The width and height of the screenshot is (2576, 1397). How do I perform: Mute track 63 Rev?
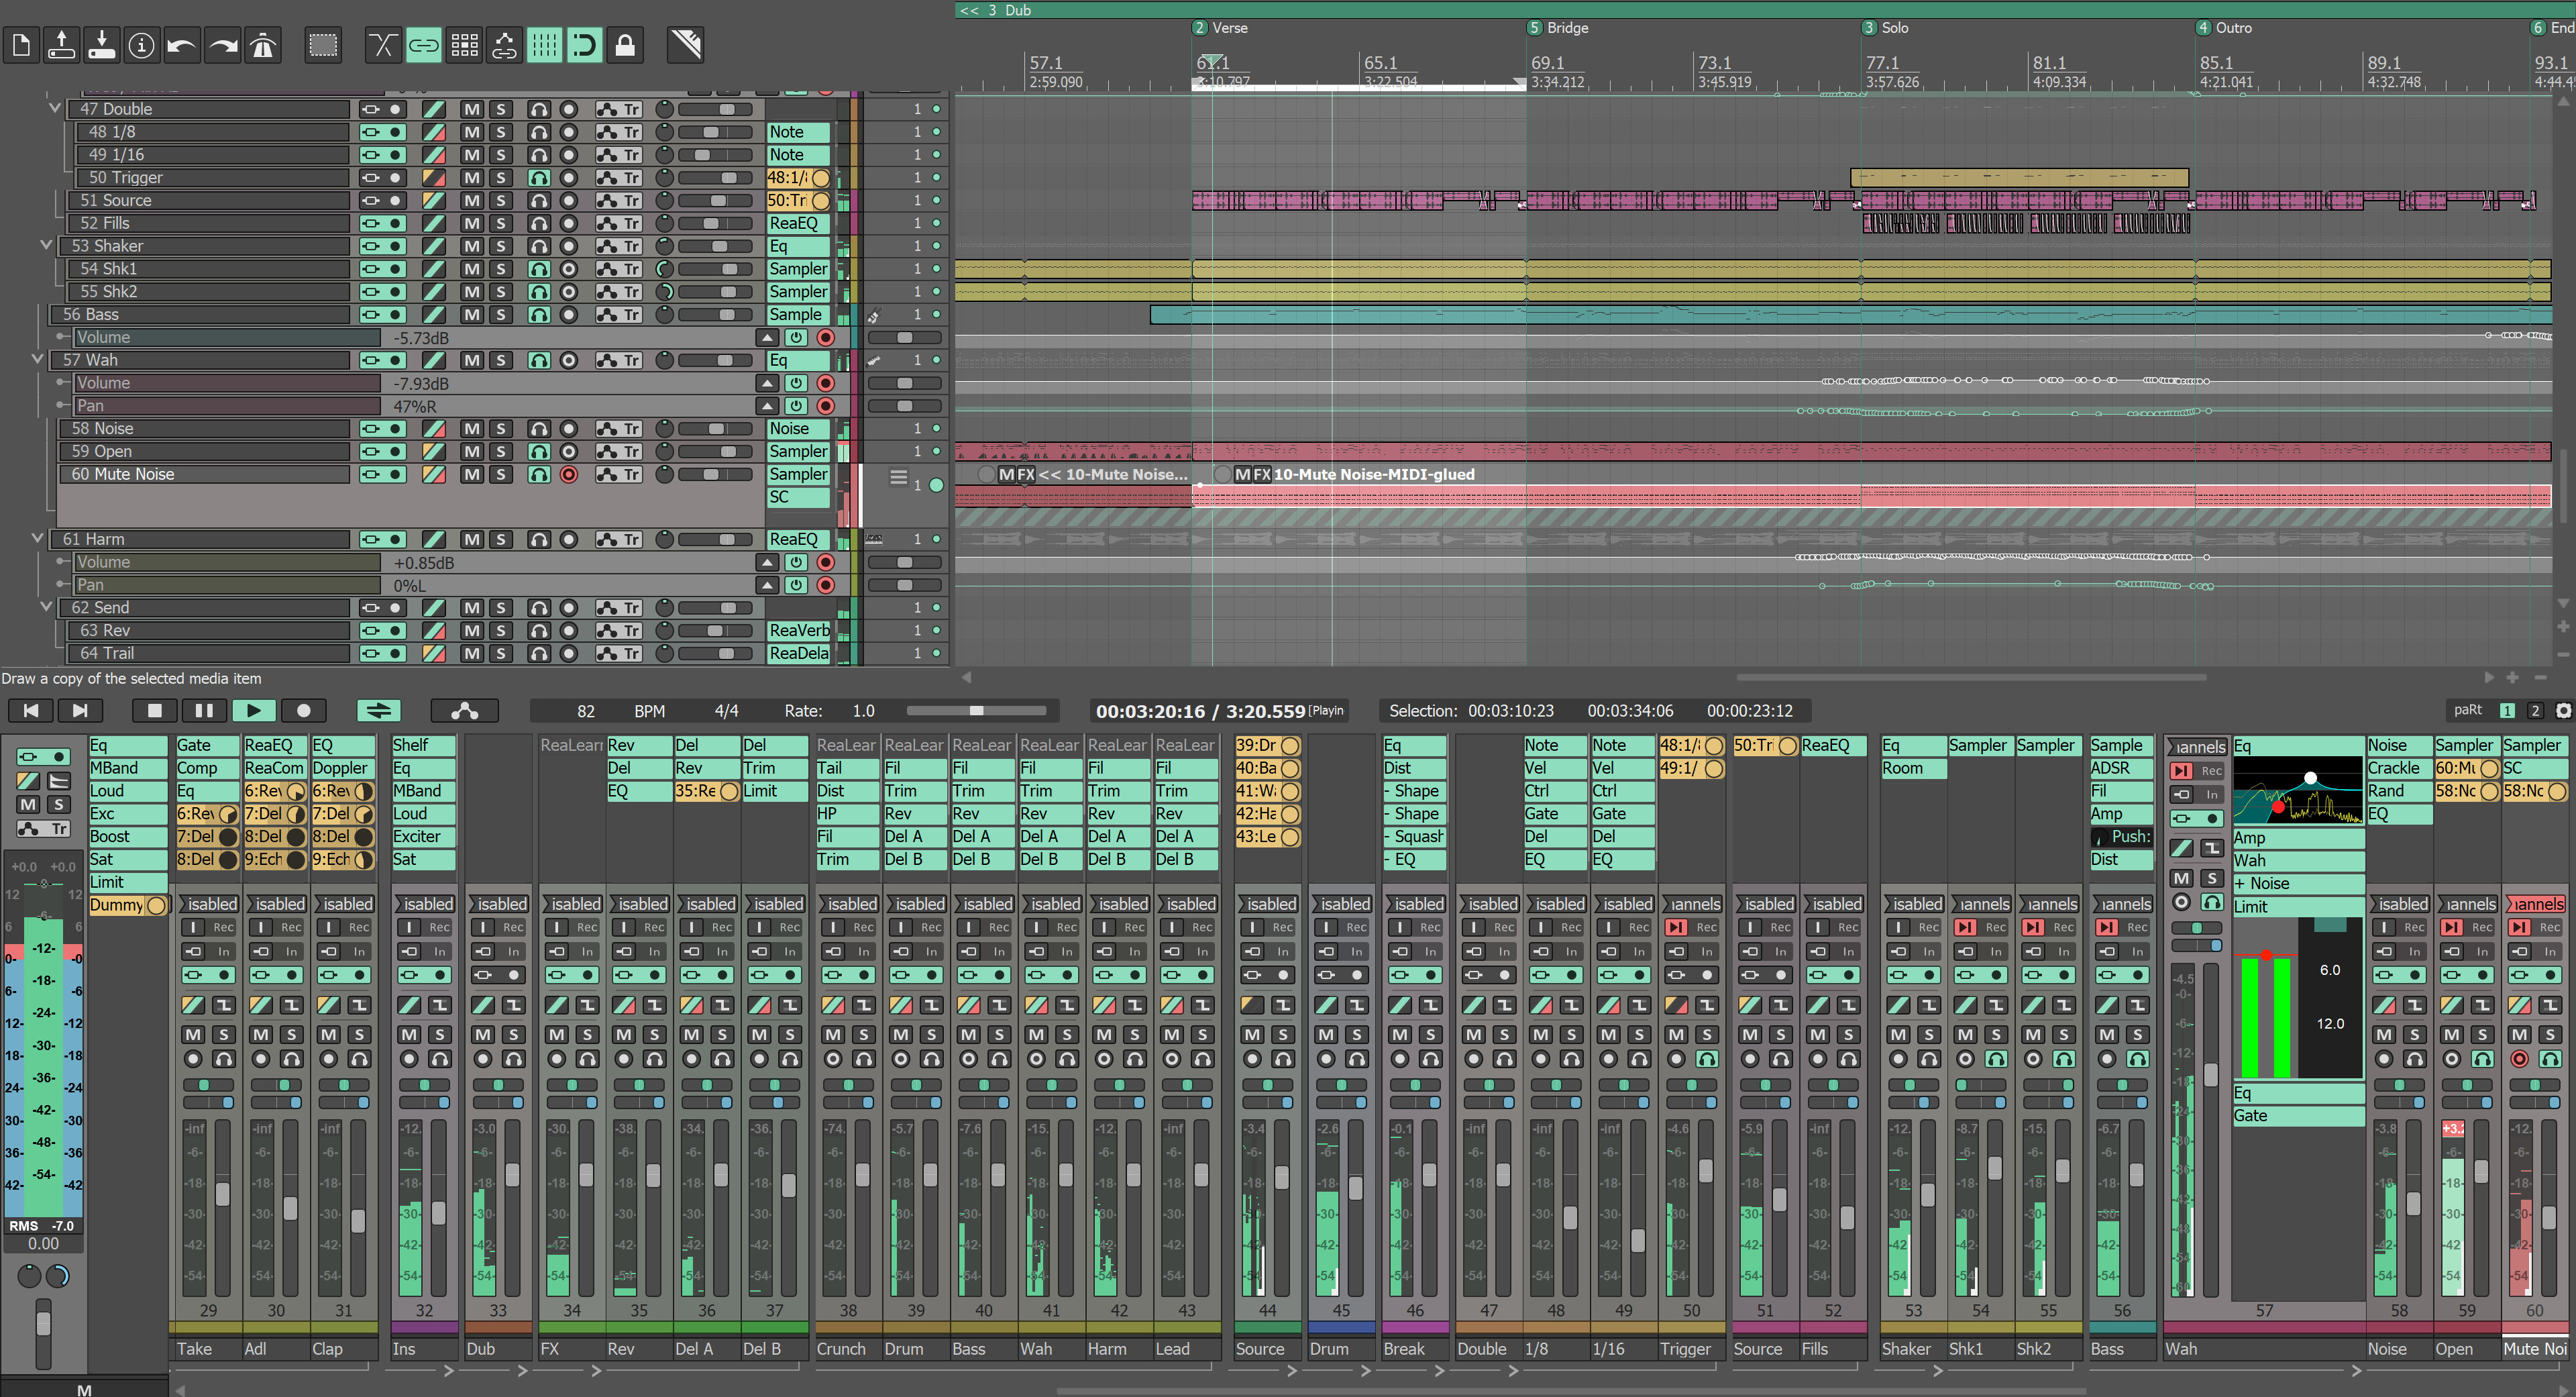(x=471, y=630)
